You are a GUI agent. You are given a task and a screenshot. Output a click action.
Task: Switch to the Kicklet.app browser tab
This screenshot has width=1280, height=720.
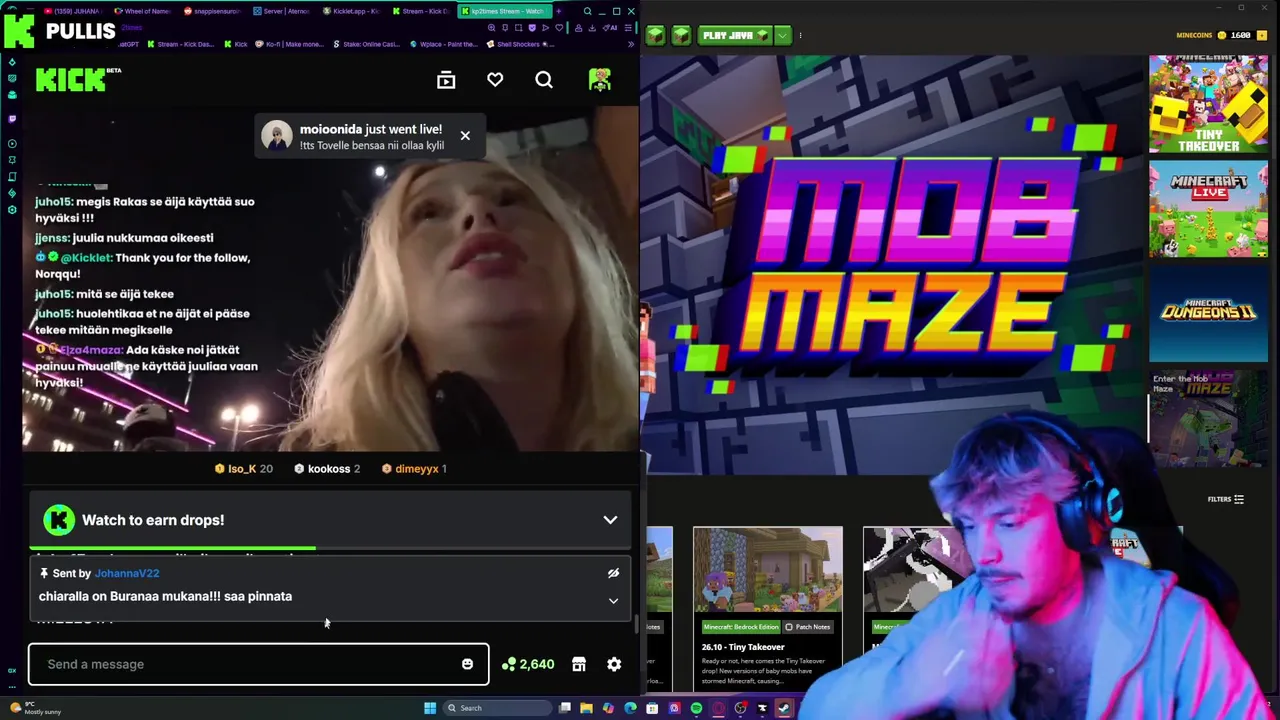[x=351, y=11]
